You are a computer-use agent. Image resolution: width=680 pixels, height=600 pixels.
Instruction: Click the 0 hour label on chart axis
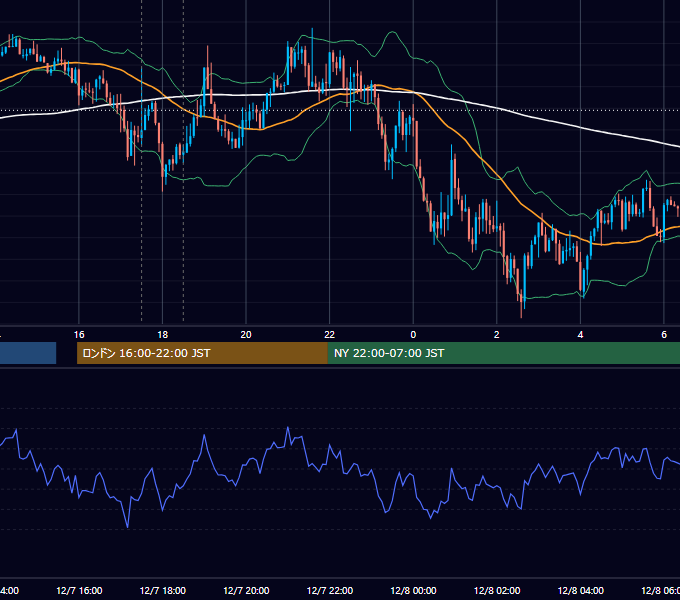pyautogui.click(x=413, y=335)
